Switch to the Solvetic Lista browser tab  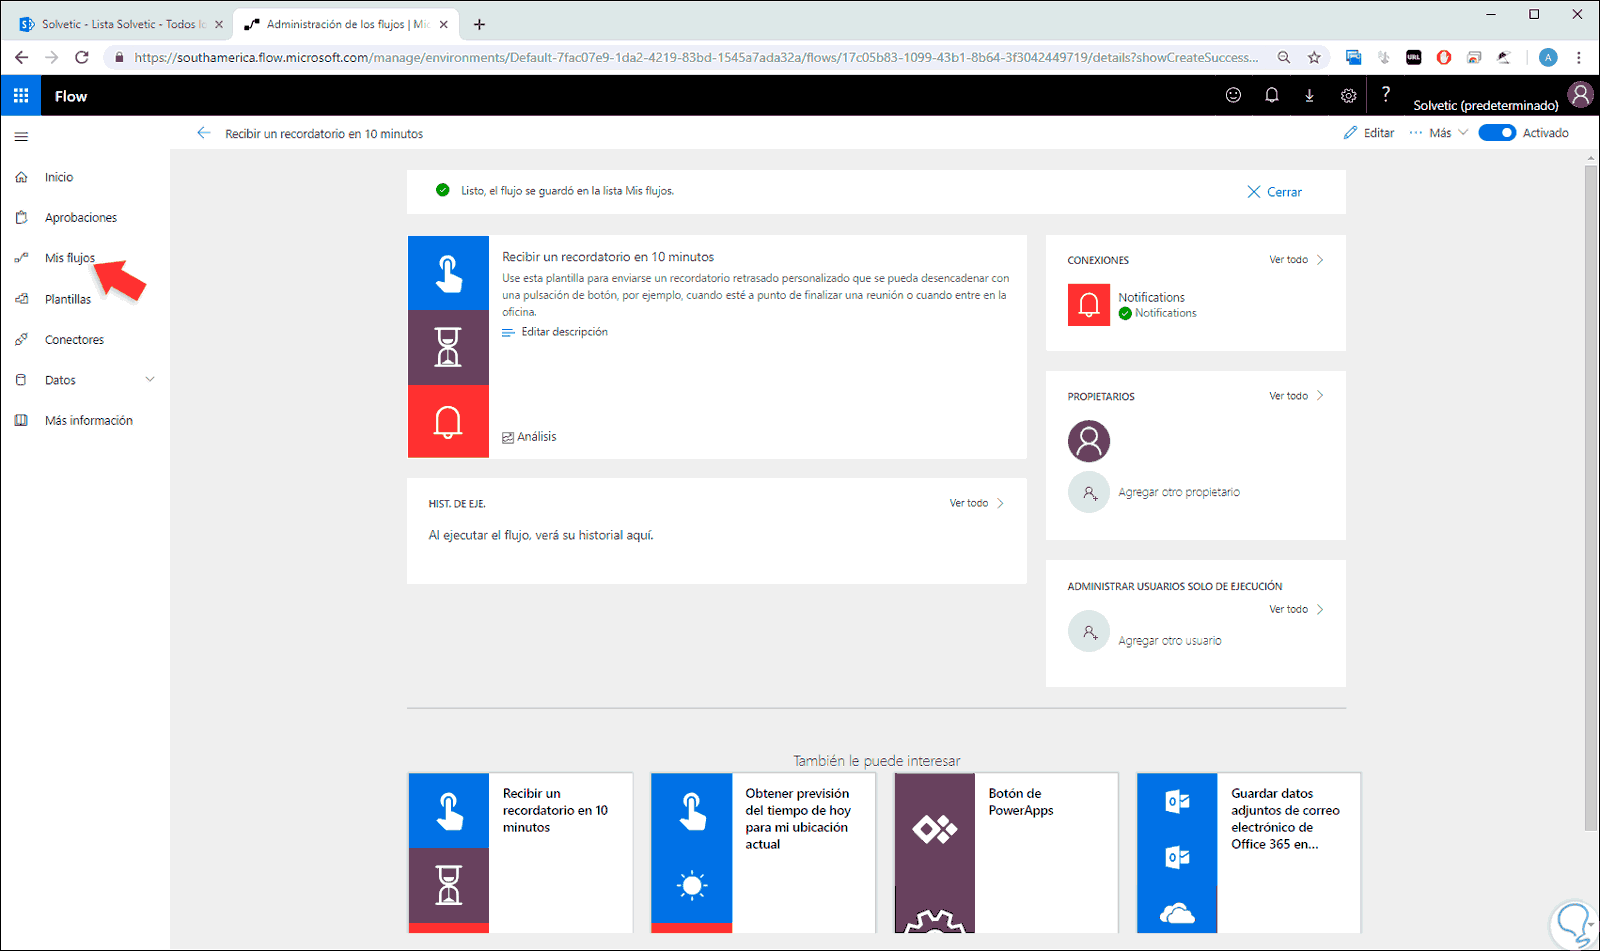point(120,24)
